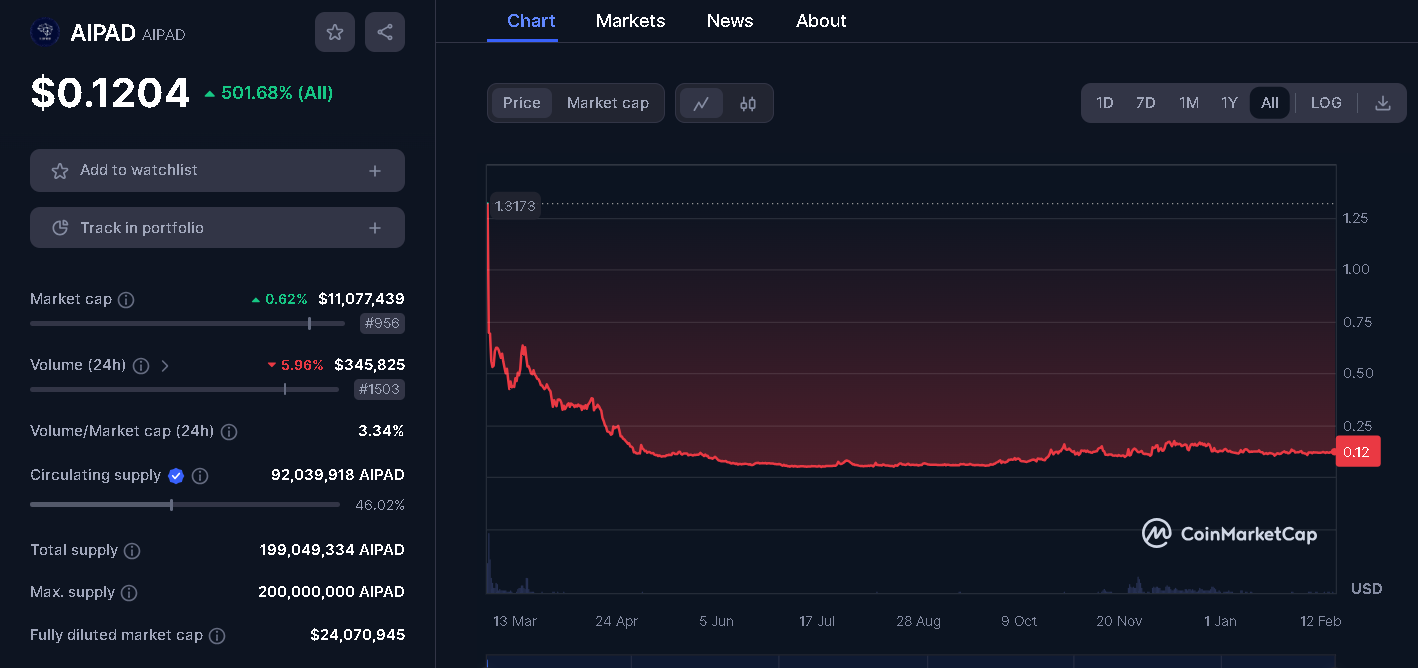
Task: Expand the Volume 24h details chevron
Action: pyautogui.click(x=164, y=366)
